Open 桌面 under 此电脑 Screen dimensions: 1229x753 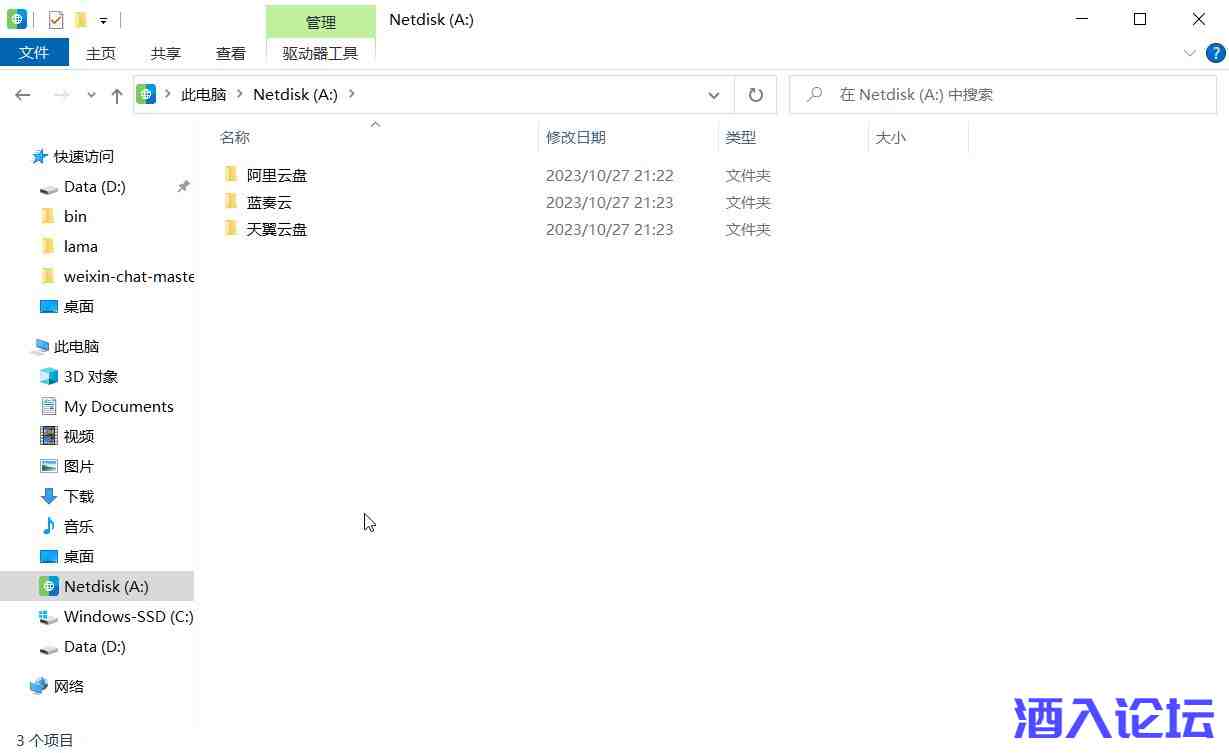(x=79, y=556)
